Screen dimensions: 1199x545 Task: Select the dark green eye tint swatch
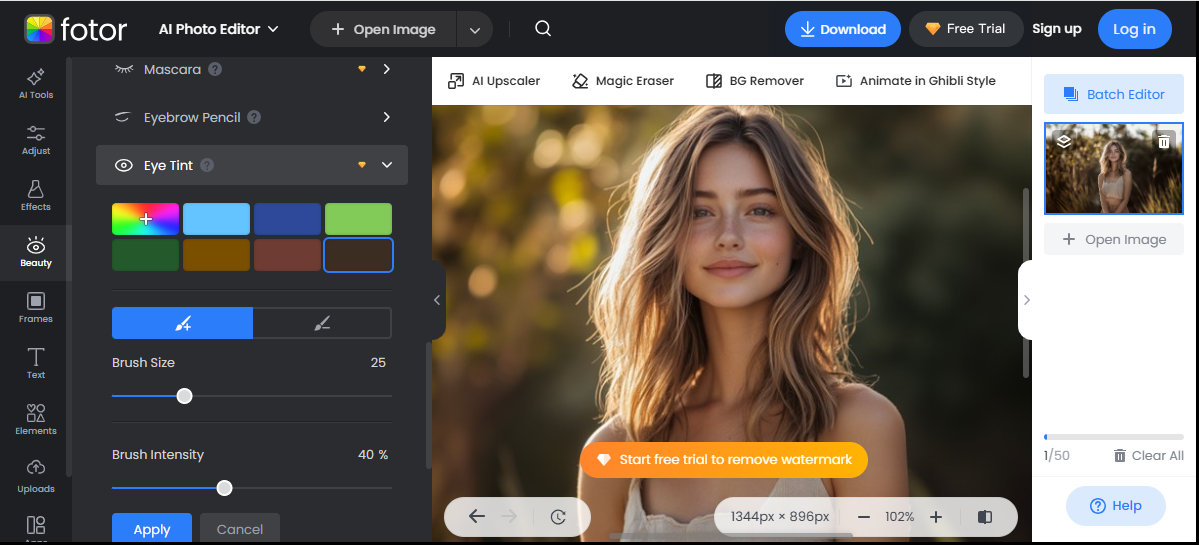tap(145, 255)
